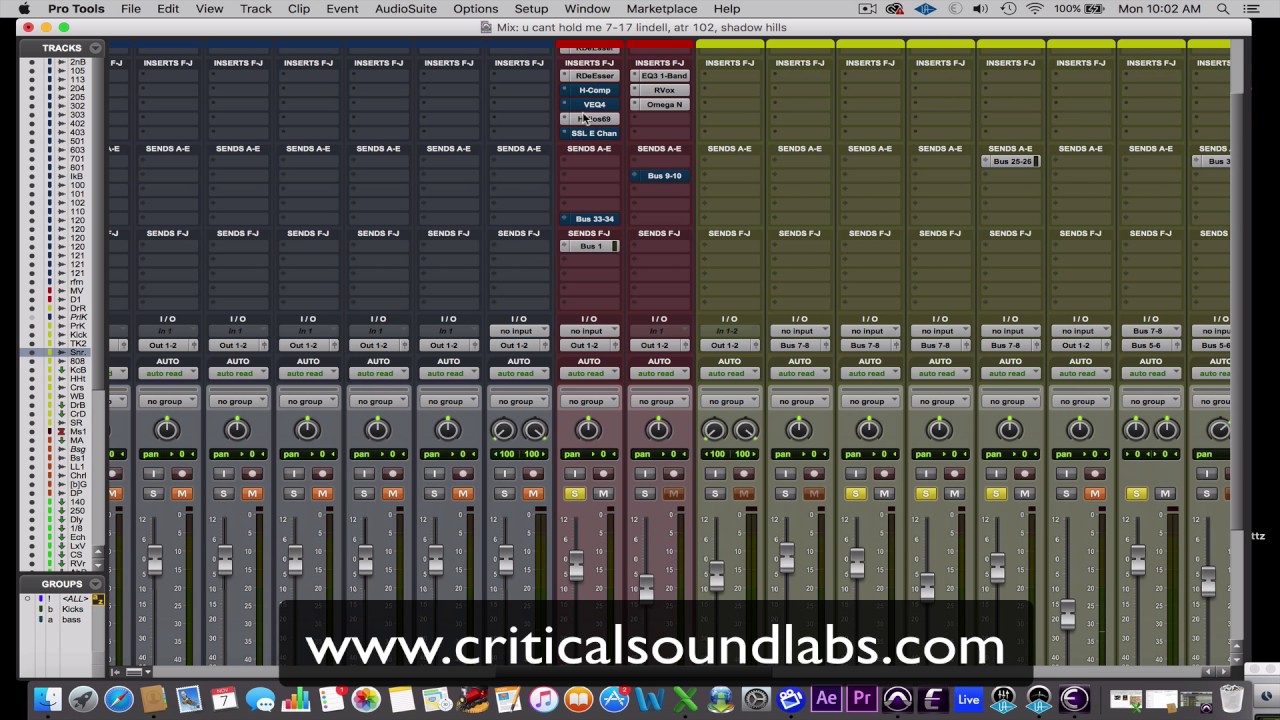
Task: Select the highlighted Snr track in list
Action: click(77, 353)
